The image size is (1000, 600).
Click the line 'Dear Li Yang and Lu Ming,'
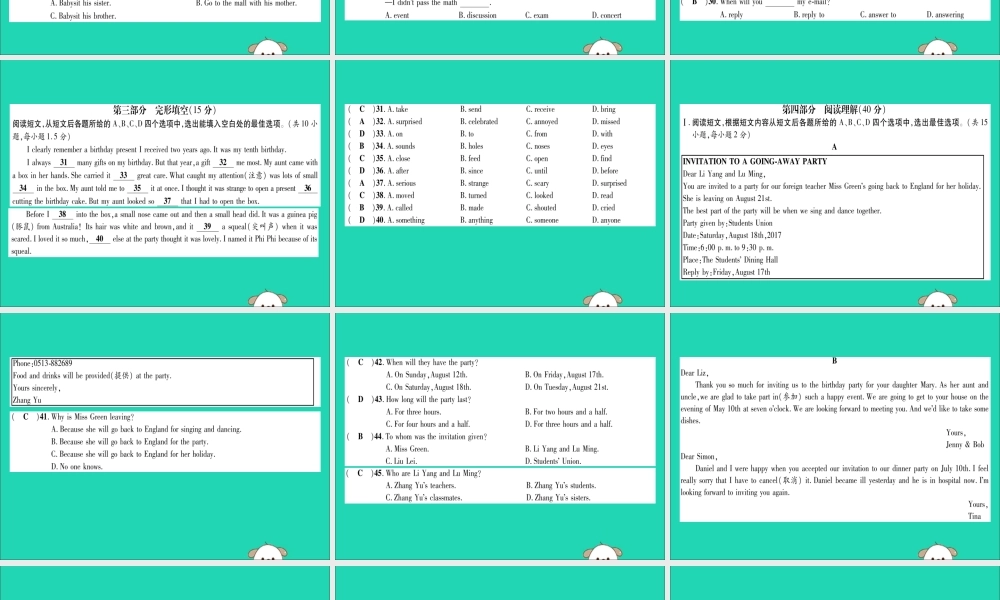[x=723, y=174]
